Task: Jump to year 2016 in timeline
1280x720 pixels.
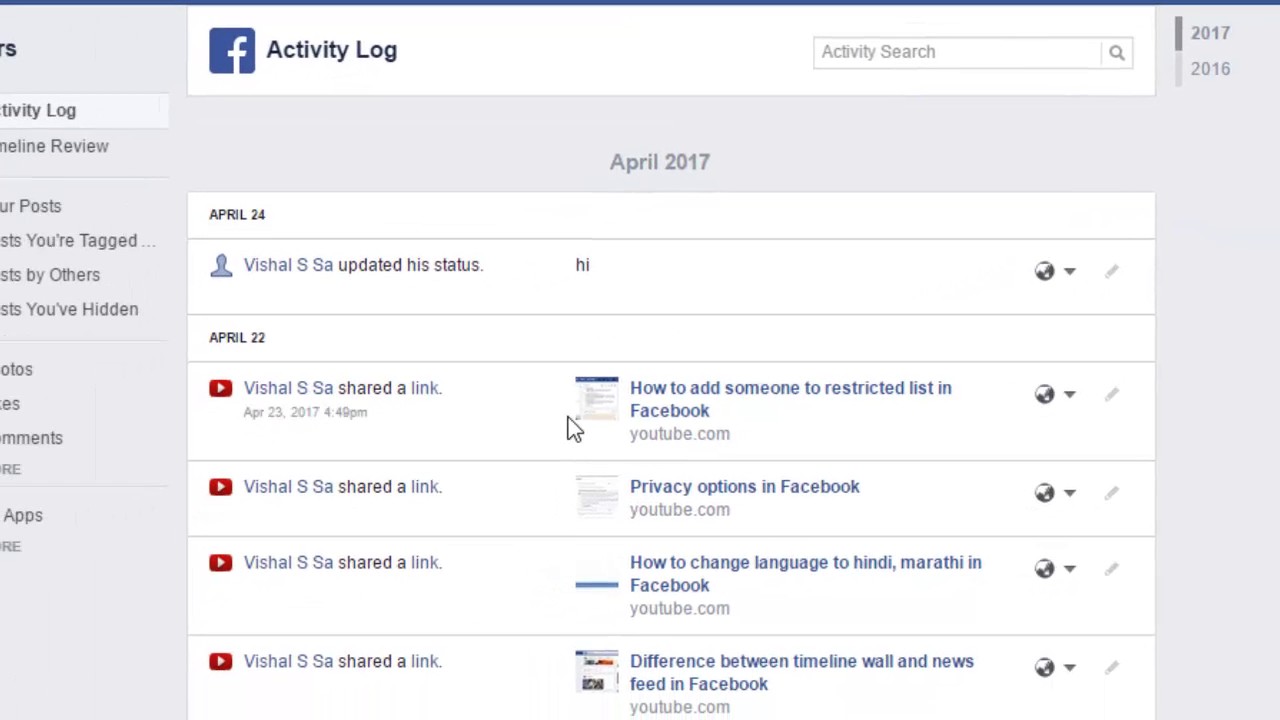Action: point(1210,69)
